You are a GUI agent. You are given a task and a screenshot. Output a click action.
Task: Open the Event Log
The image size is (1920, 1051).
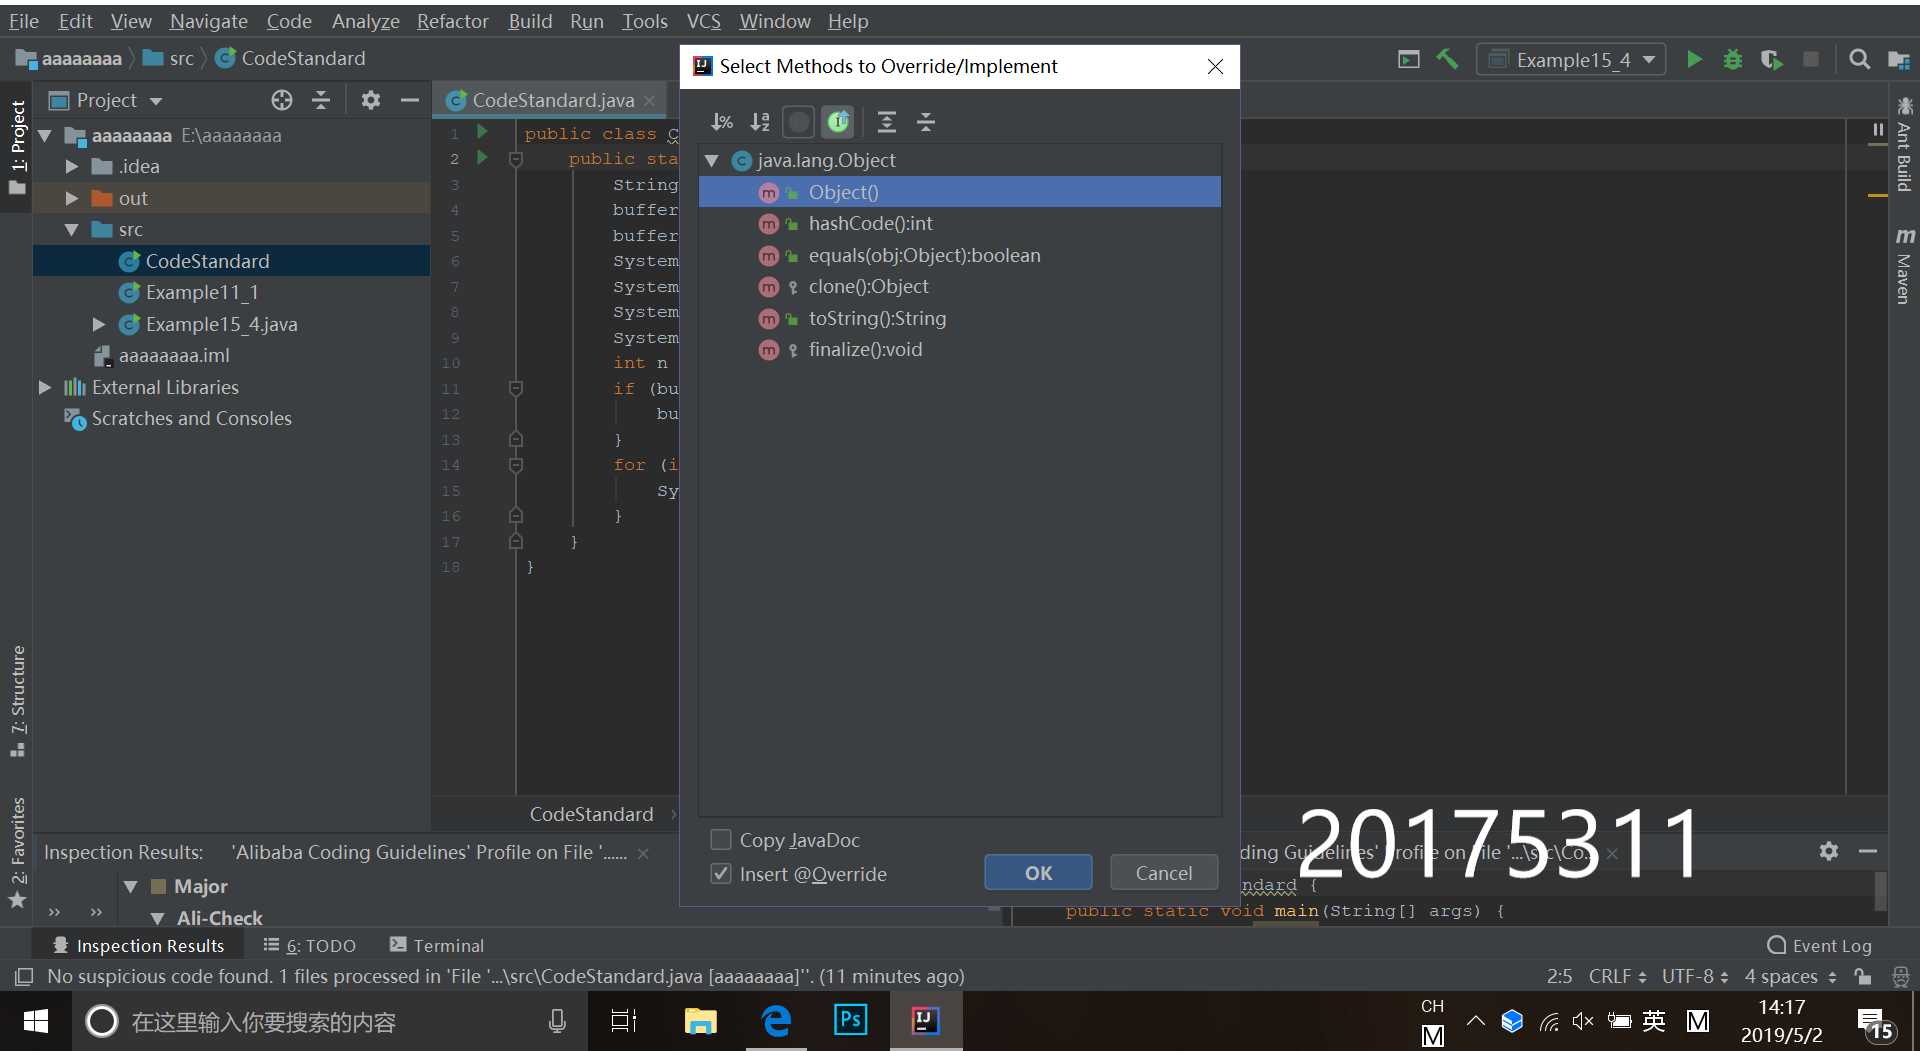pyautogui.click(x=1819, y=945)
